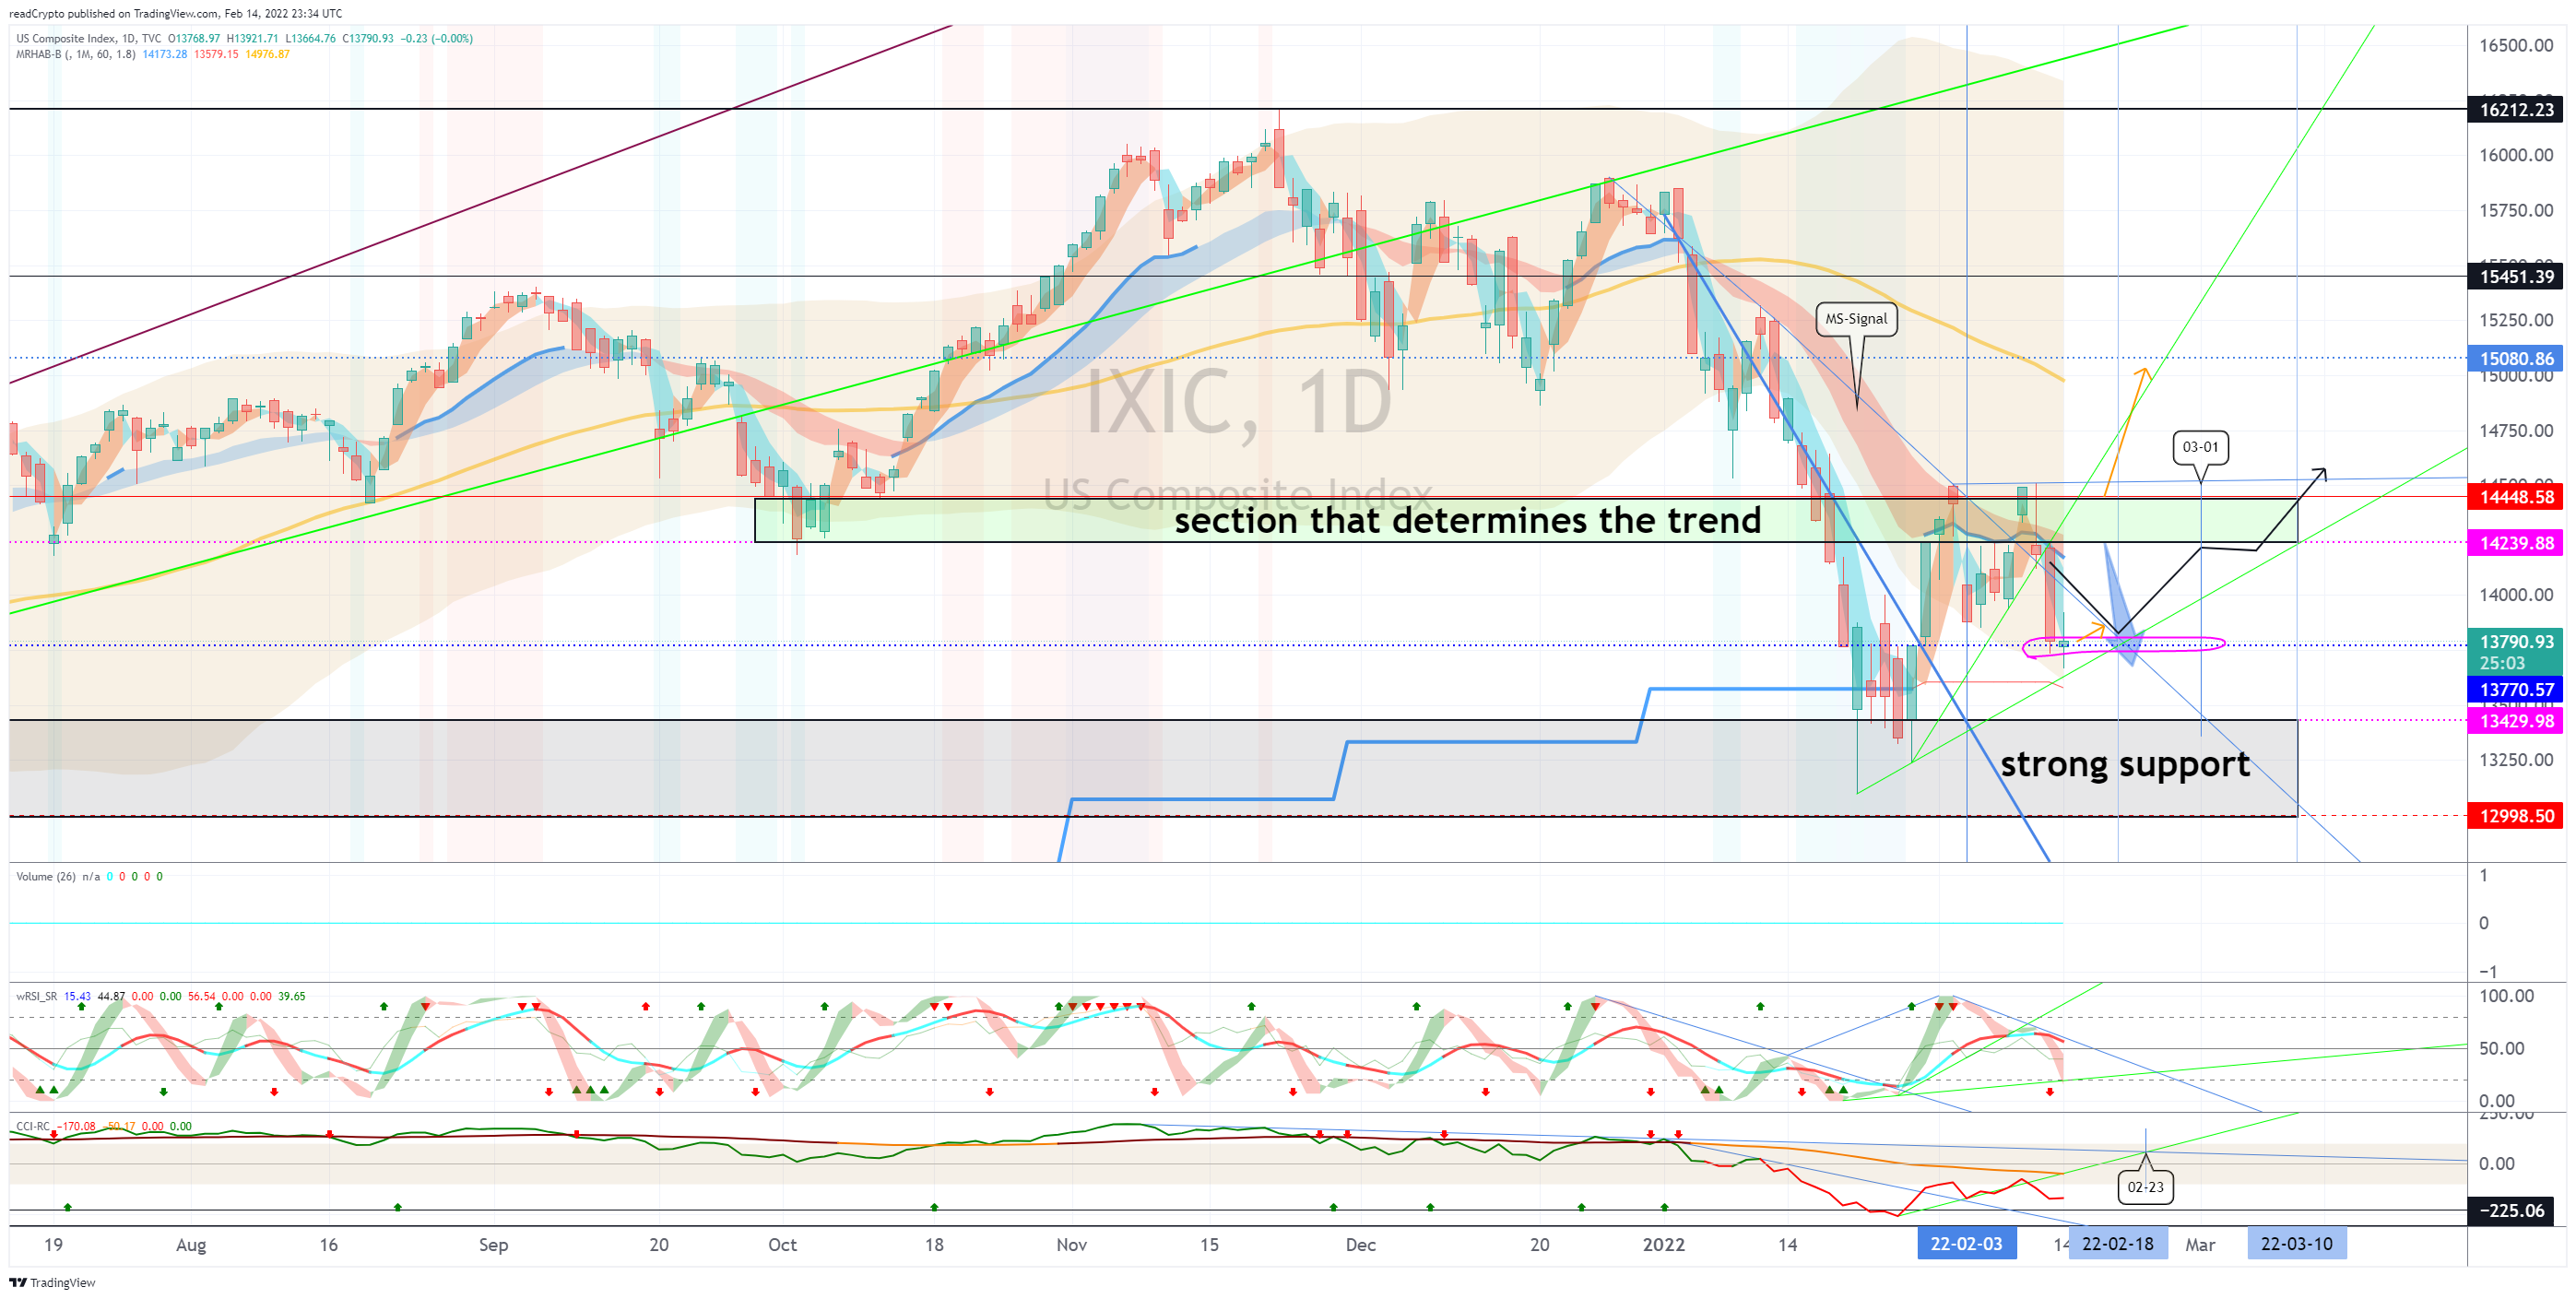
Task: Click the US Composite Index legend title
Action: click(x=89, y=39)
